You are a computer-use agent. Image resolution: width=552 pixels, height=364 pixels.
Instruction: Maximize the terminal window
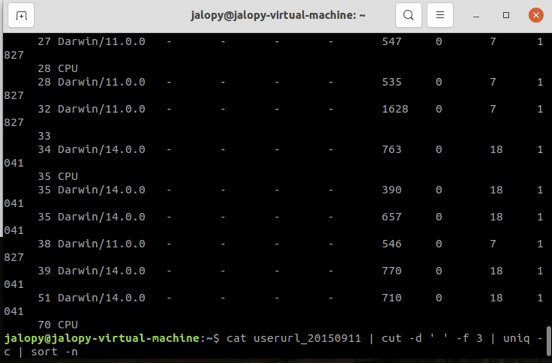[506, 15]
